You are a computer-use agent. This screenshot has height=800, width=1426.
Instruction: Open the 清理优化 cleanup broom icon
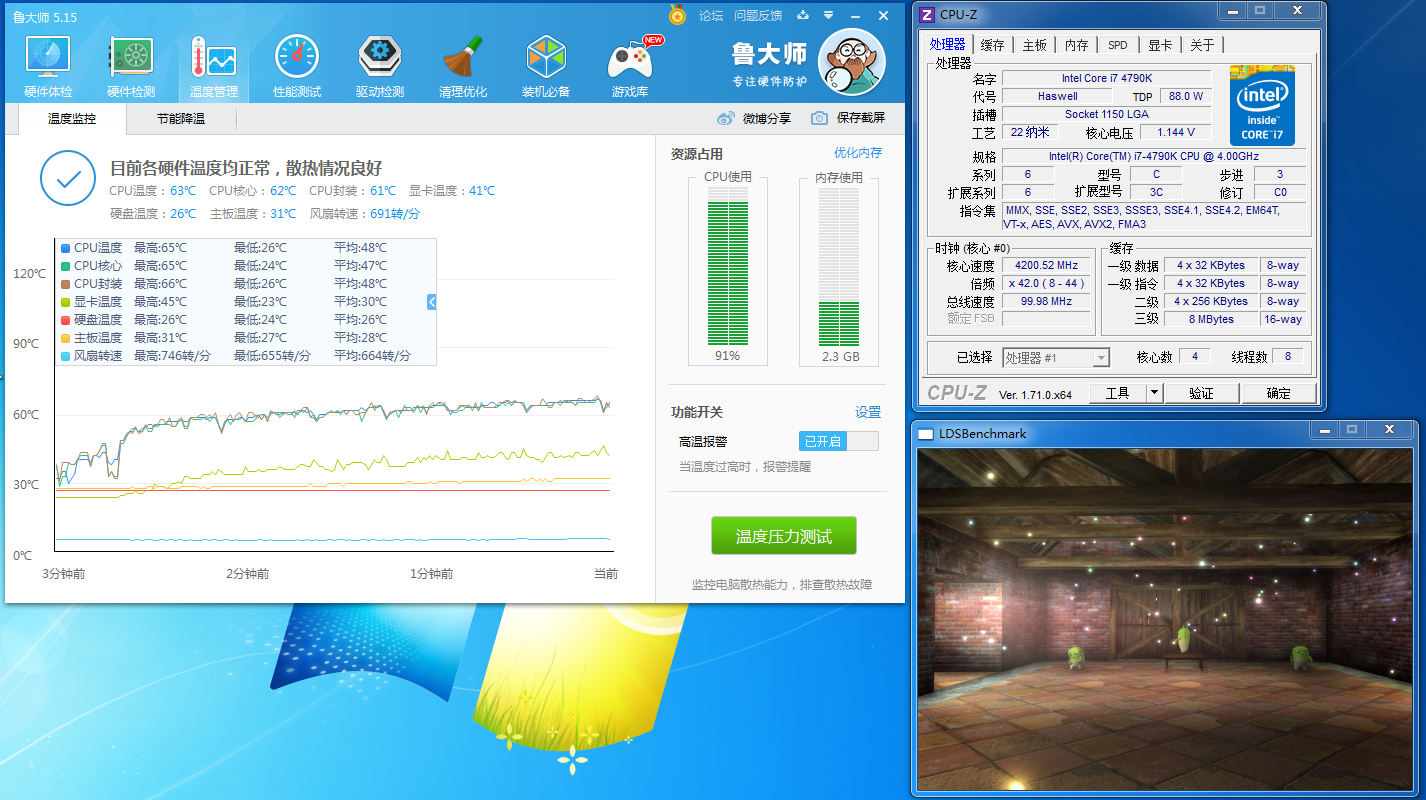coord(463,67)
